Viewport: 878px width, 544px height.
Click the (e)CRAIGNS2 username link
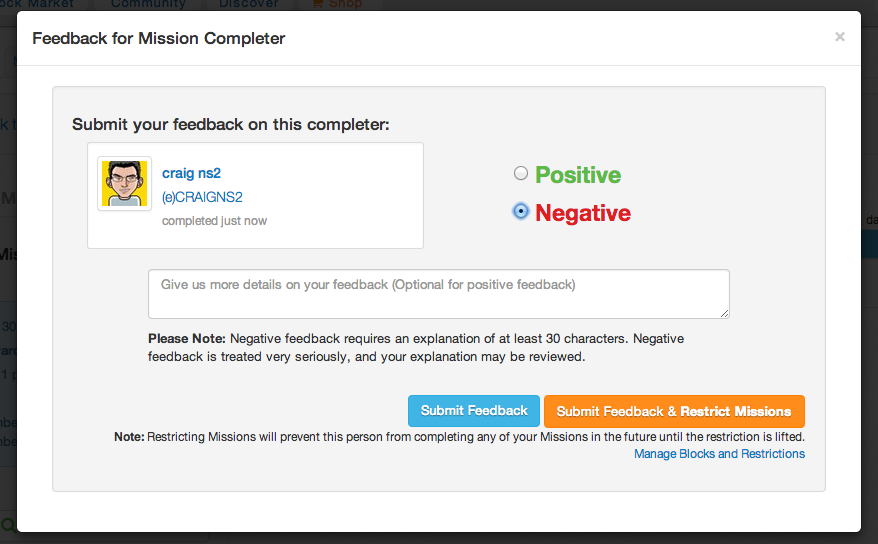tap(202, 198)
